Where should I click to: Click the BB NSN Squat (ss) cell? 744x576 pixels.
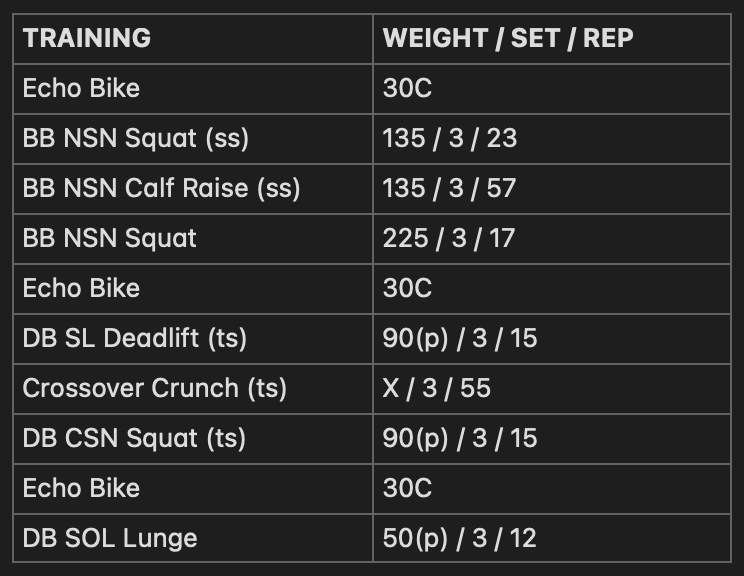193,139
